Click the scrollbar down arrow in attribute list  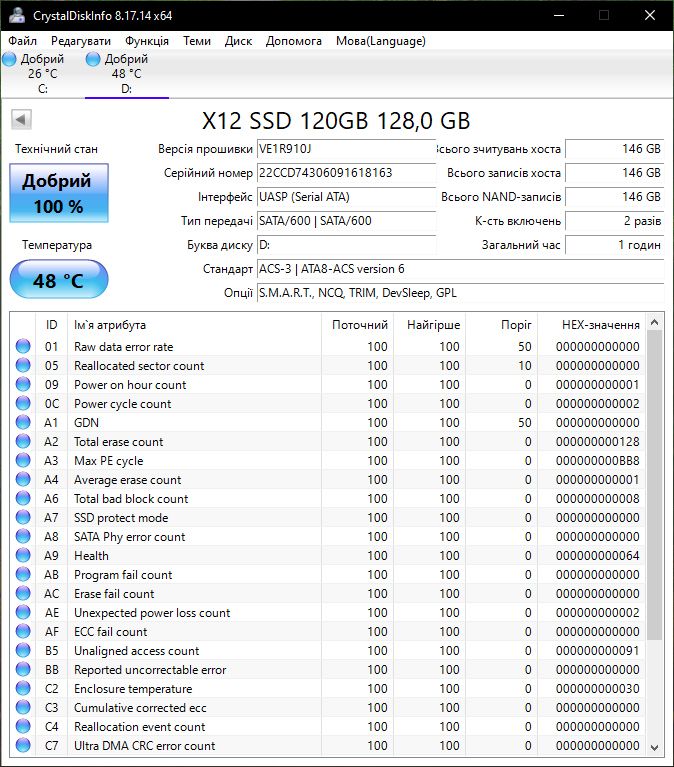(654, 747)
